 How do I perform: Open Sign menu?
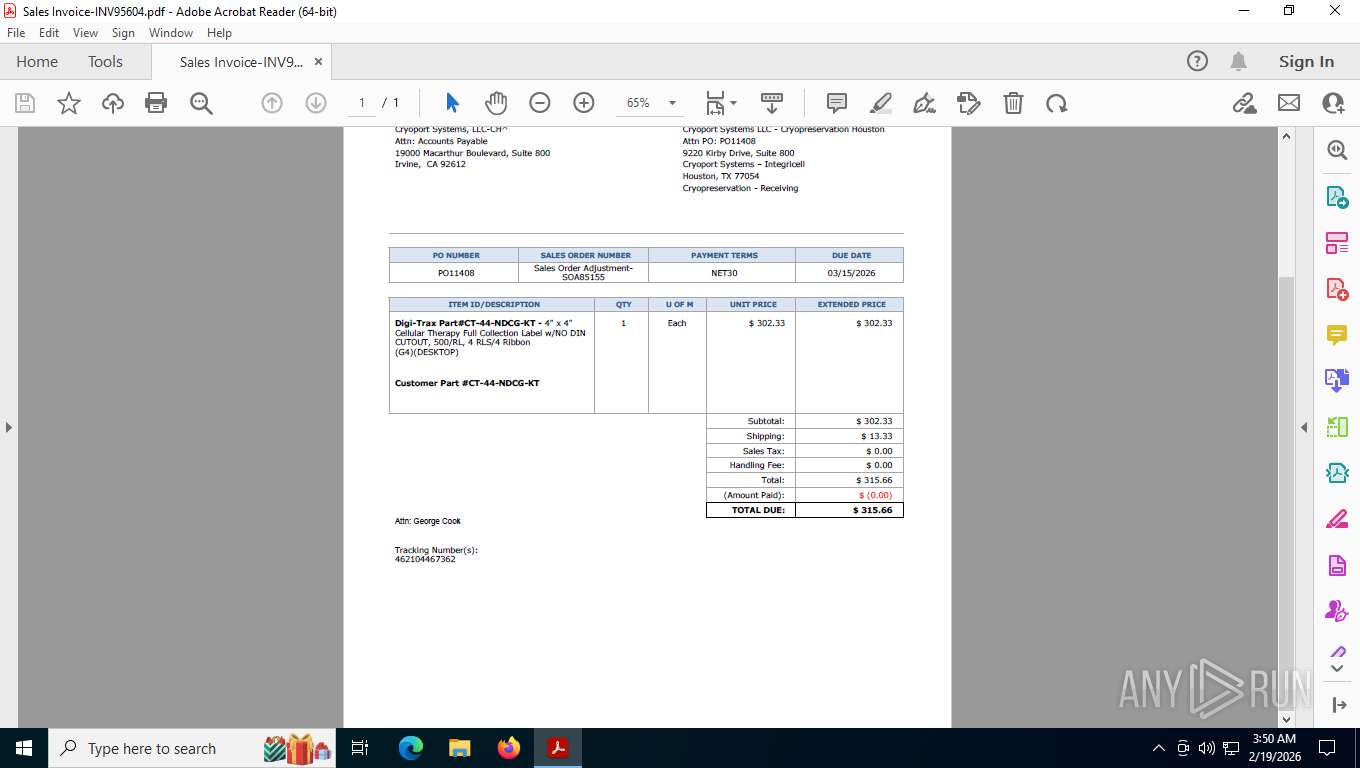click(x=123, y=33)
